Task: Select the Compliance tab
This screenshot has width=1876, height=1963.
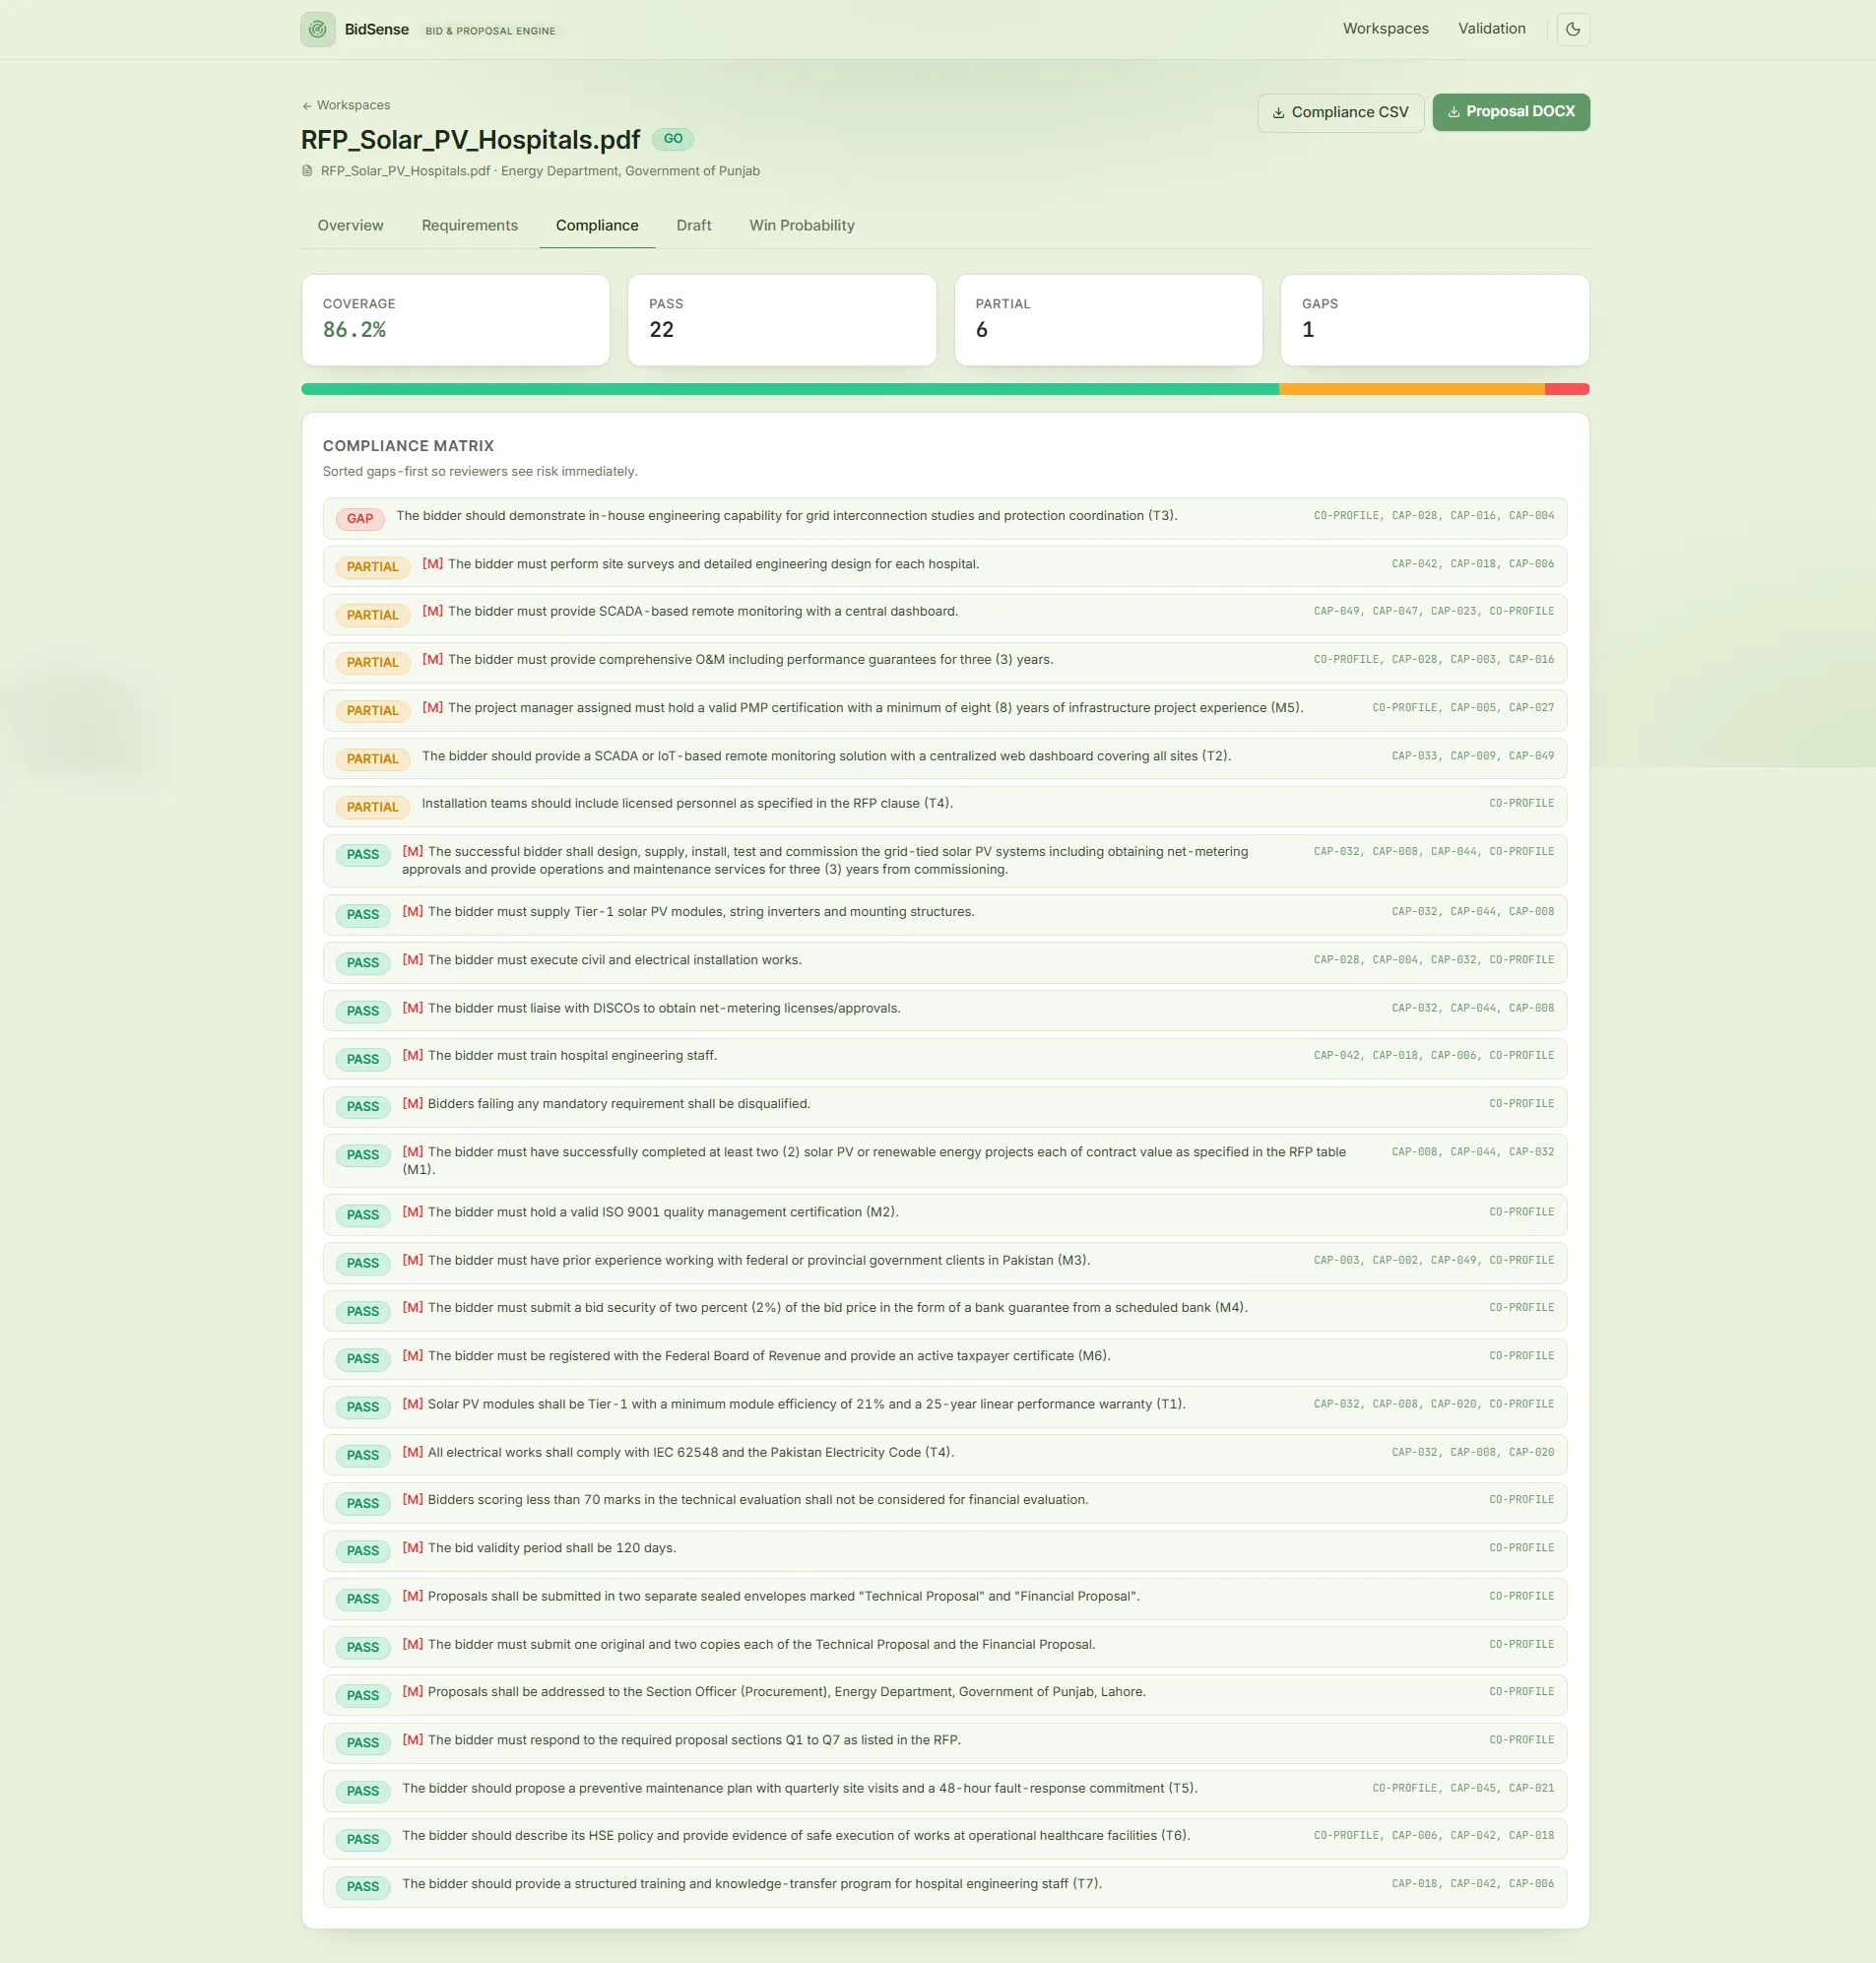Action: point(597,226)
